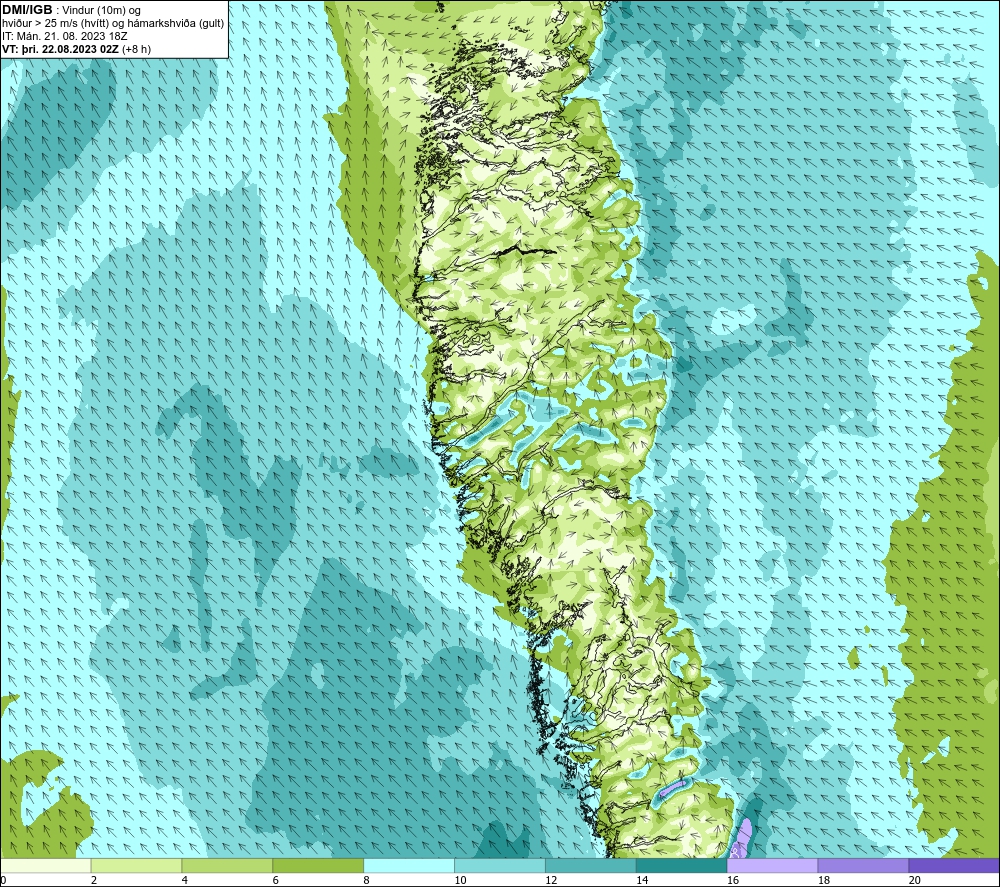
Task: Click the "12" tick label on the color scale
Action: tap(551, 880)
